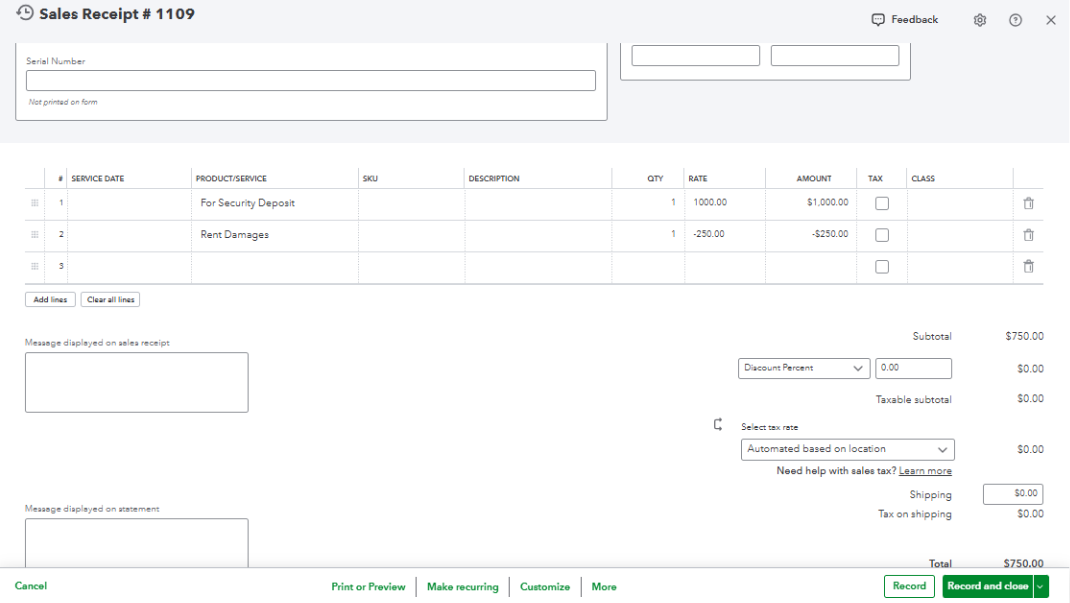Click the Serial Number input field

(x=311, y=81)
